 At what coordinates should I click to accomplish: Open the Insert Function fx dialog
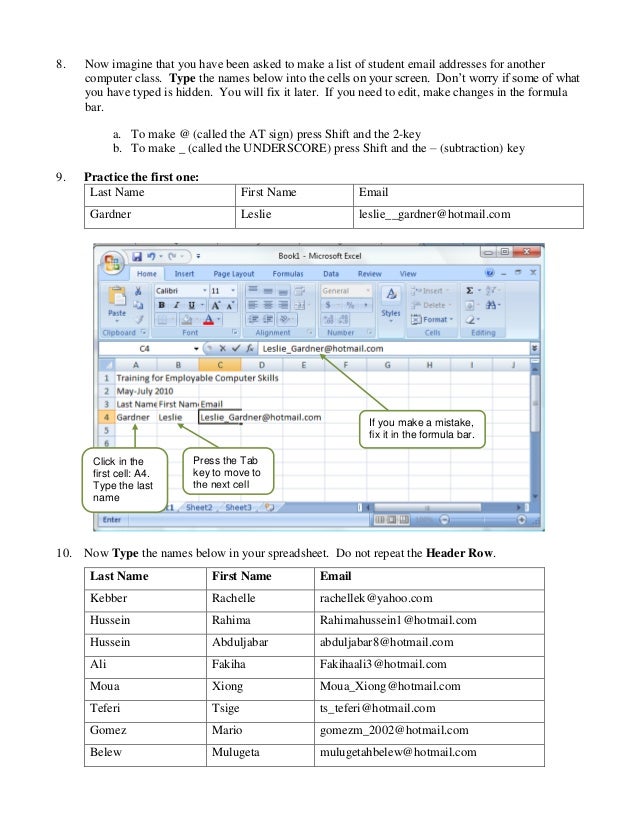(x=250, y=348)
